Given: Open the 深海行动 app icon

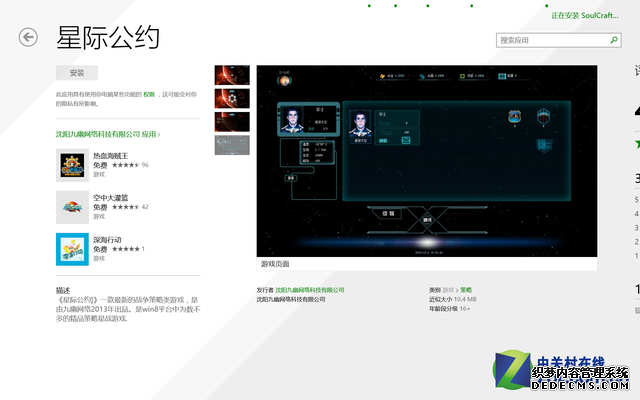Looking at the screenshot, I should 72,249.
